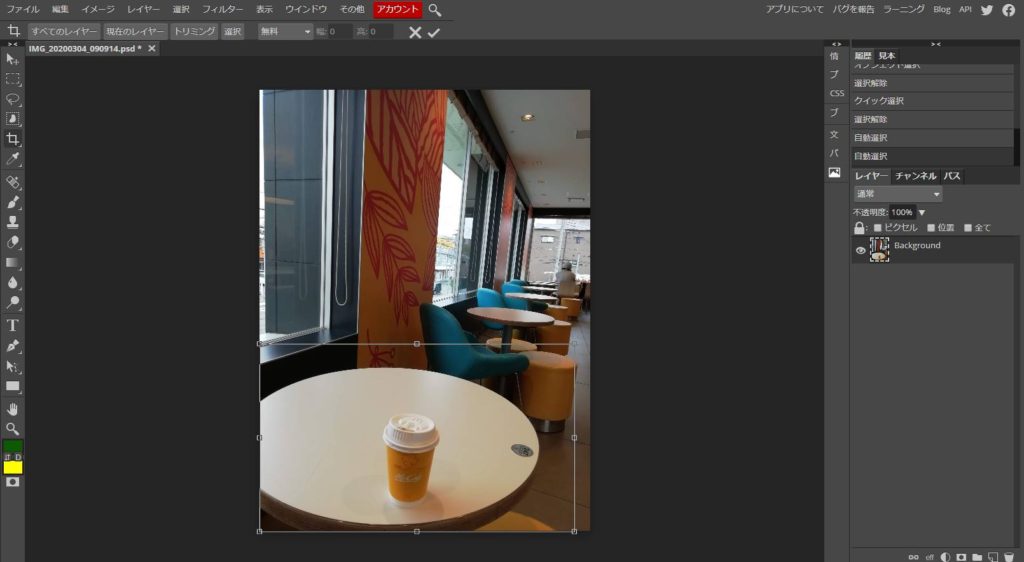The width and height of the screenshot is (1024, 562).
Task: Click the search magnifier in menu bar
Action: pos(435,10)
